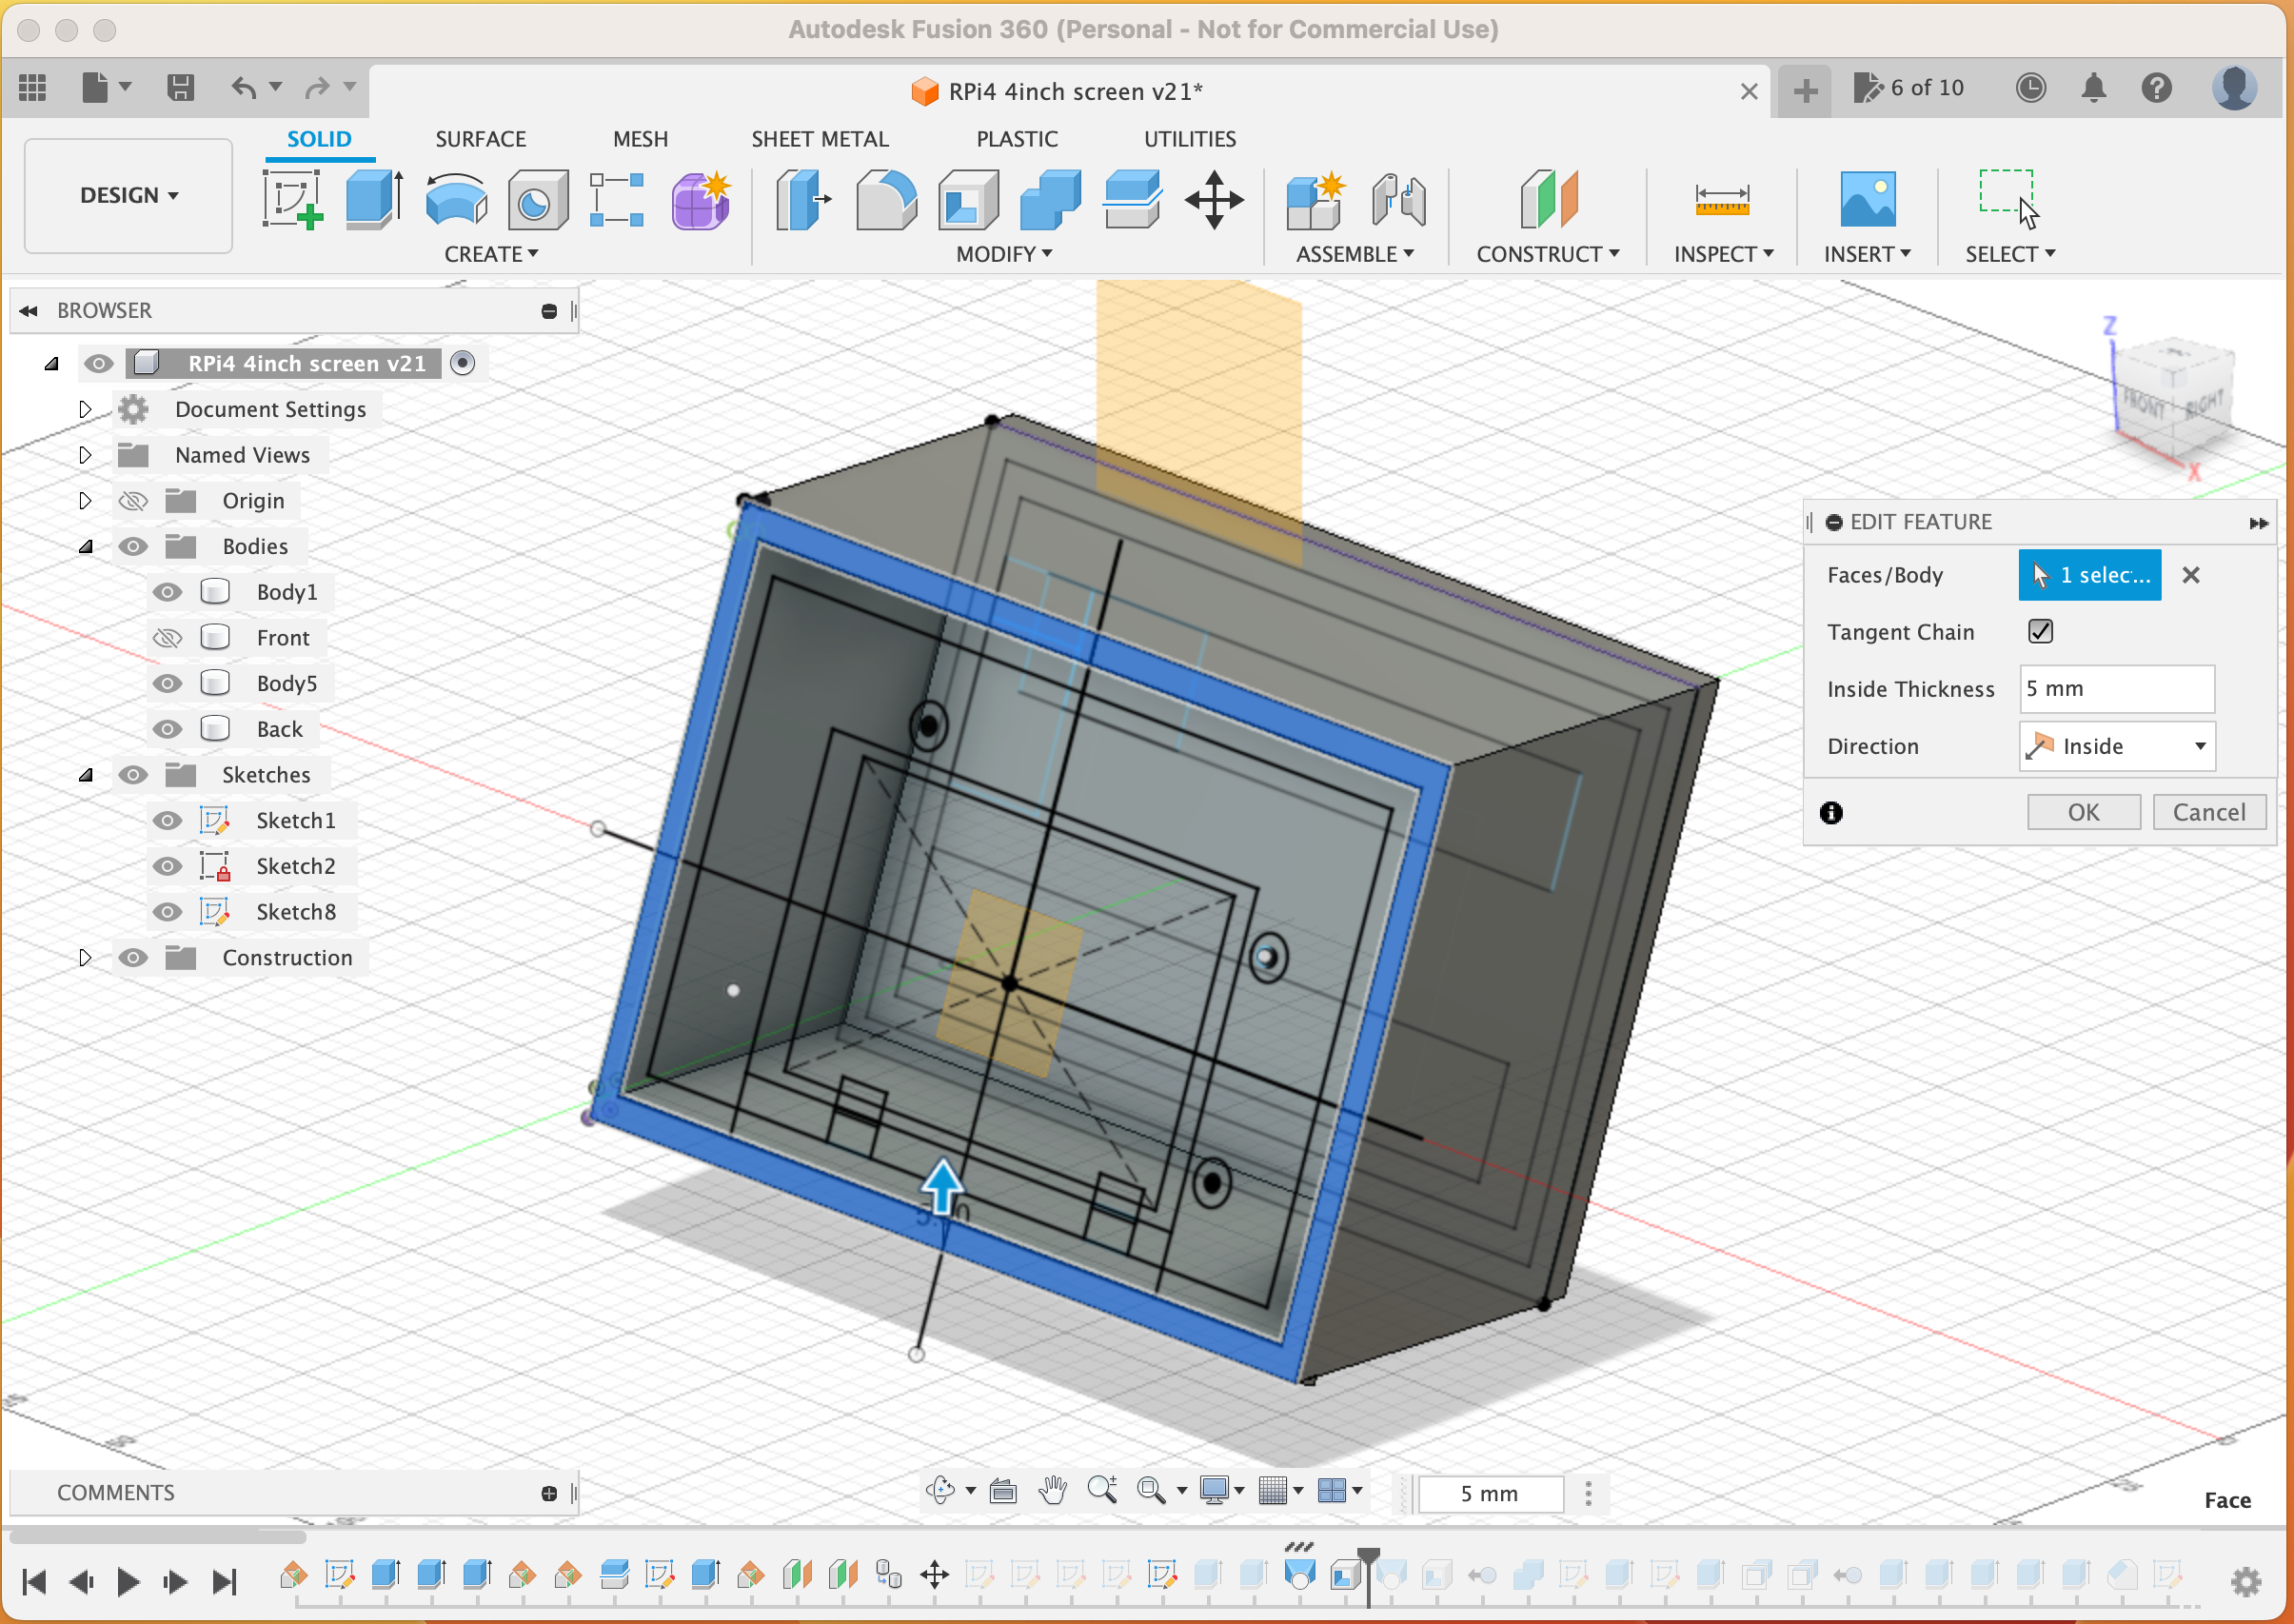Hide the Back body
Image resolution: width=2294 pixels, height=1624 pixels.
(x=167, y=730)
